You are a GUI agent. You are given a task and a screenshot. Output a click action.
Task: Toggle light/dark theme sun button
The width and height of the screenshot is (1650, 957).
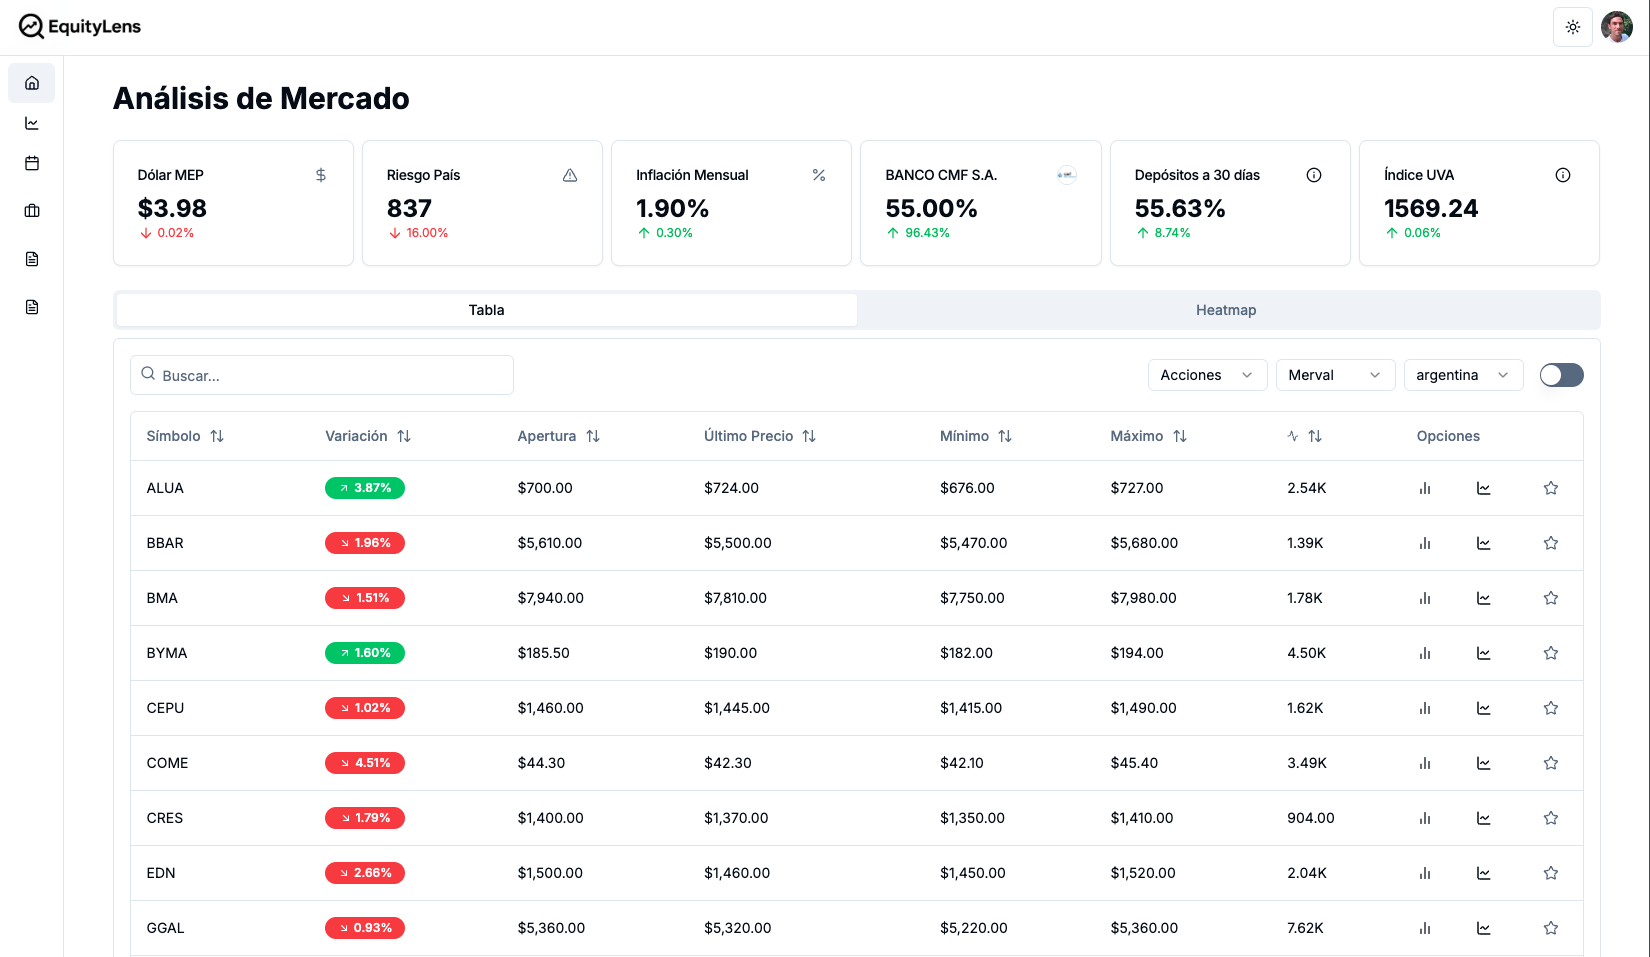1572,27
